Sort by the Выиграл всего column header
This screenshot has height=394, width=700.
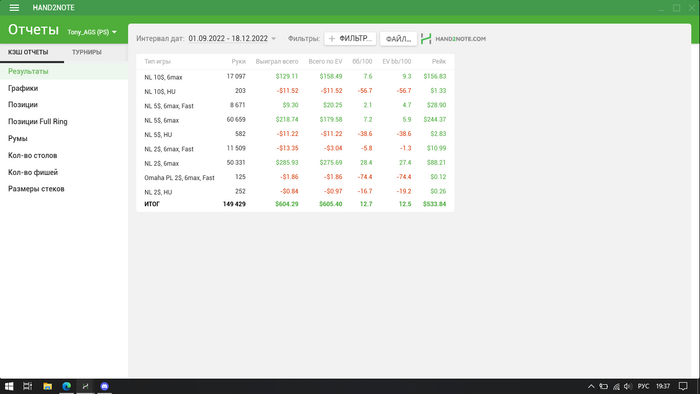click(277, 62)
